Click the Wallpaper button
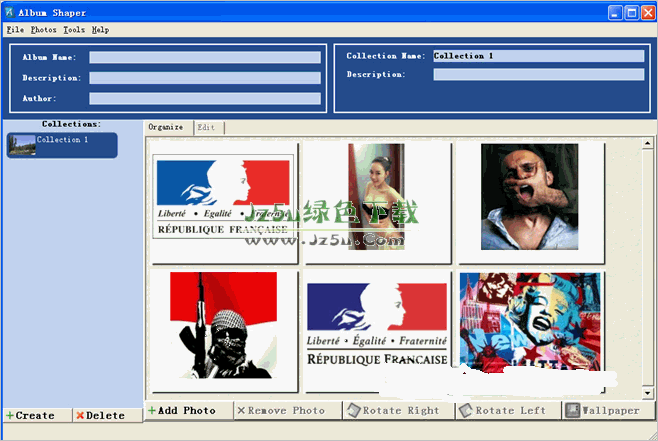Viewport: 658px width, 441px height. coord(609,410)
